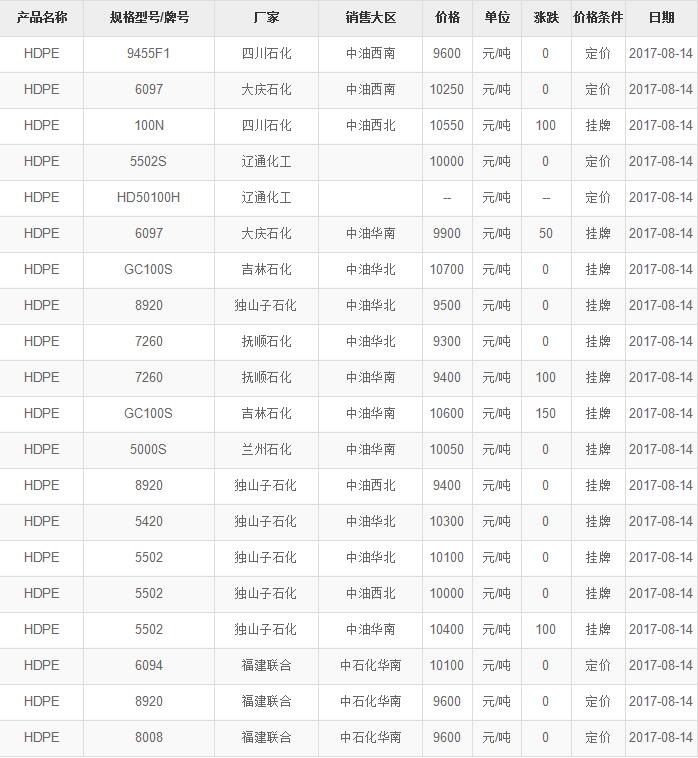Screen dimensions: 698x758
Task: Select the 8008 grade cell
Action: (x=149, y=738)
